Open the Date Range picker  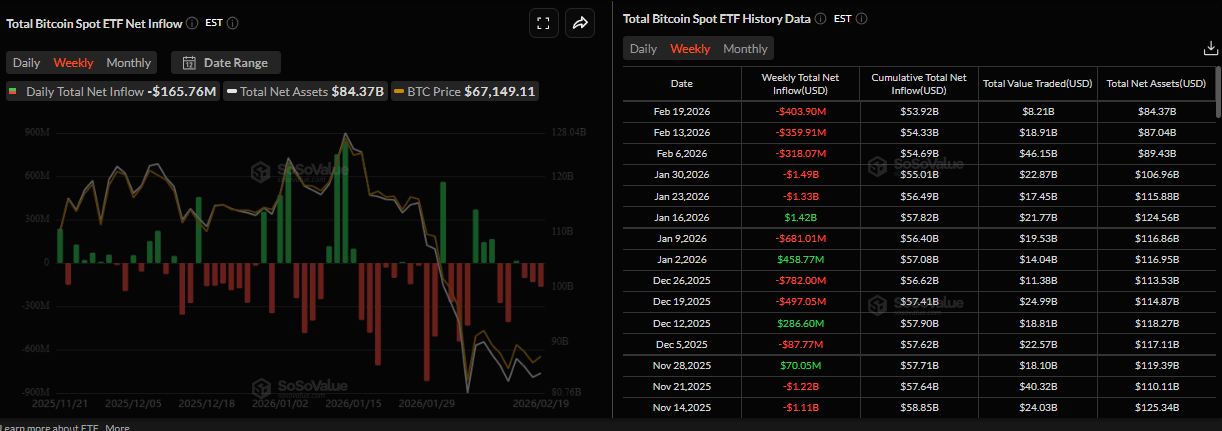tap(226, 63)
